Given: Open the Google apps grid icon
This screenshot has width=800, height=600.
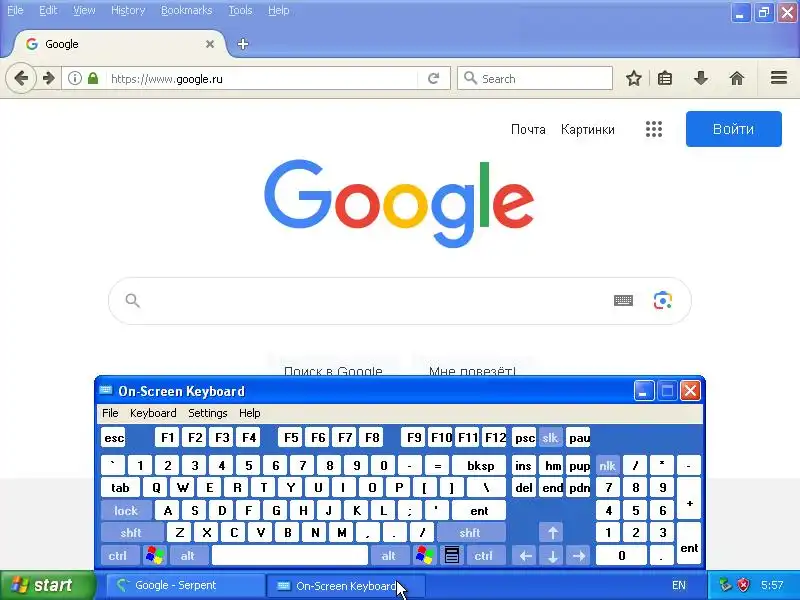Looking at the screenshot, I should [654, 129].
